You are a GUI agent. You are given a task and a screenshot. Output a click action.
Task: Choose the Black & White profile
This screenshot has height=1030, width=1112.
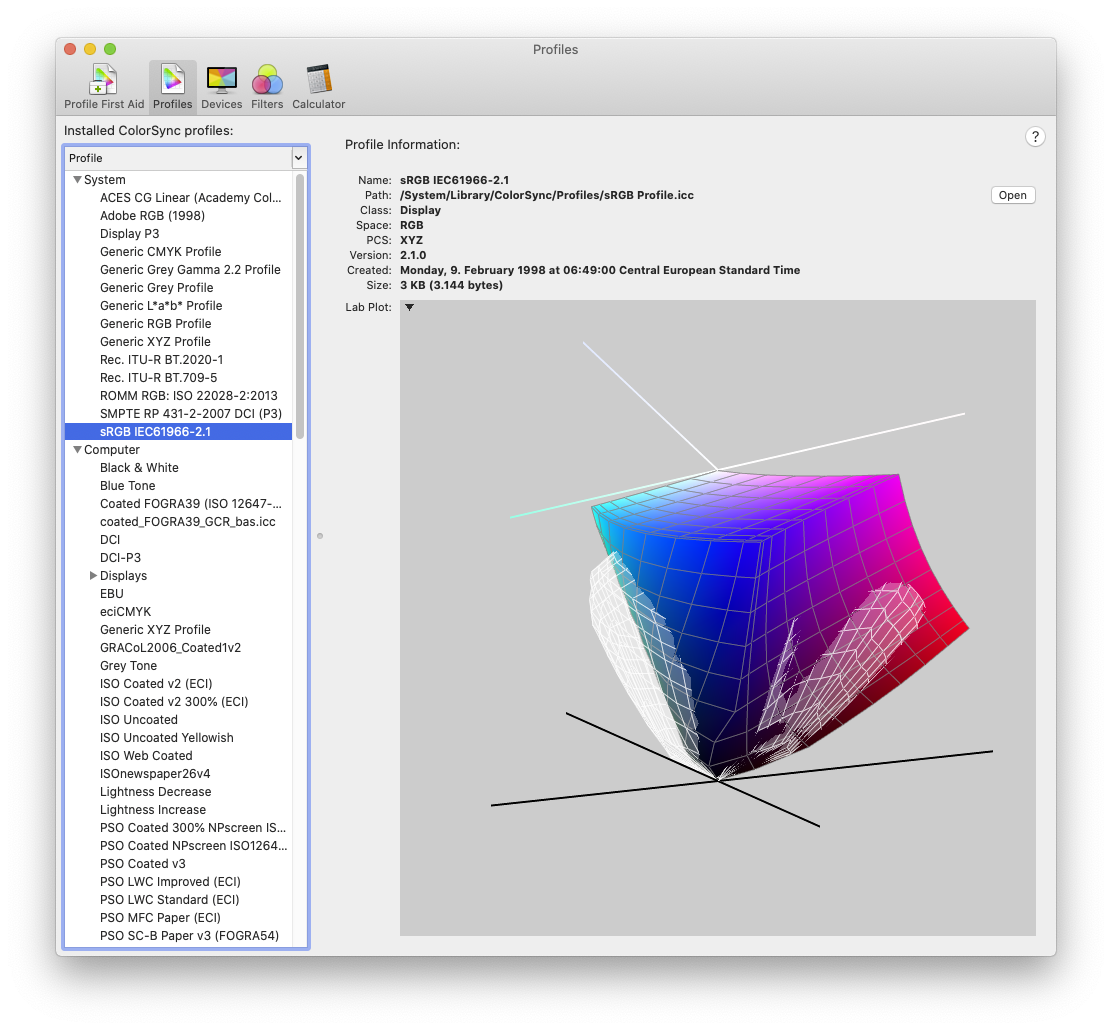(x=139, y=467)
